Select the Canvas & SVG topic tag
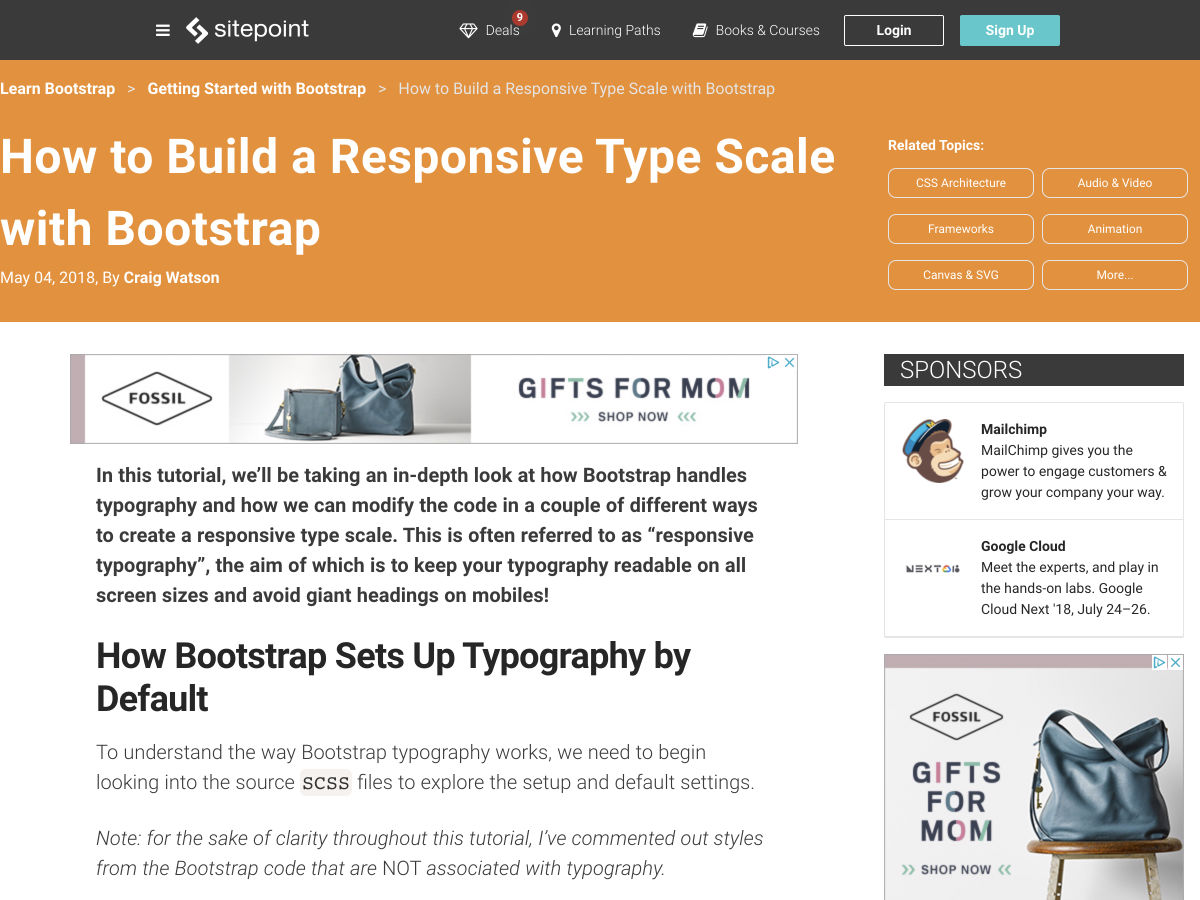The width and height of the screenshot is (1200, 900). click(x=960, y=275)
